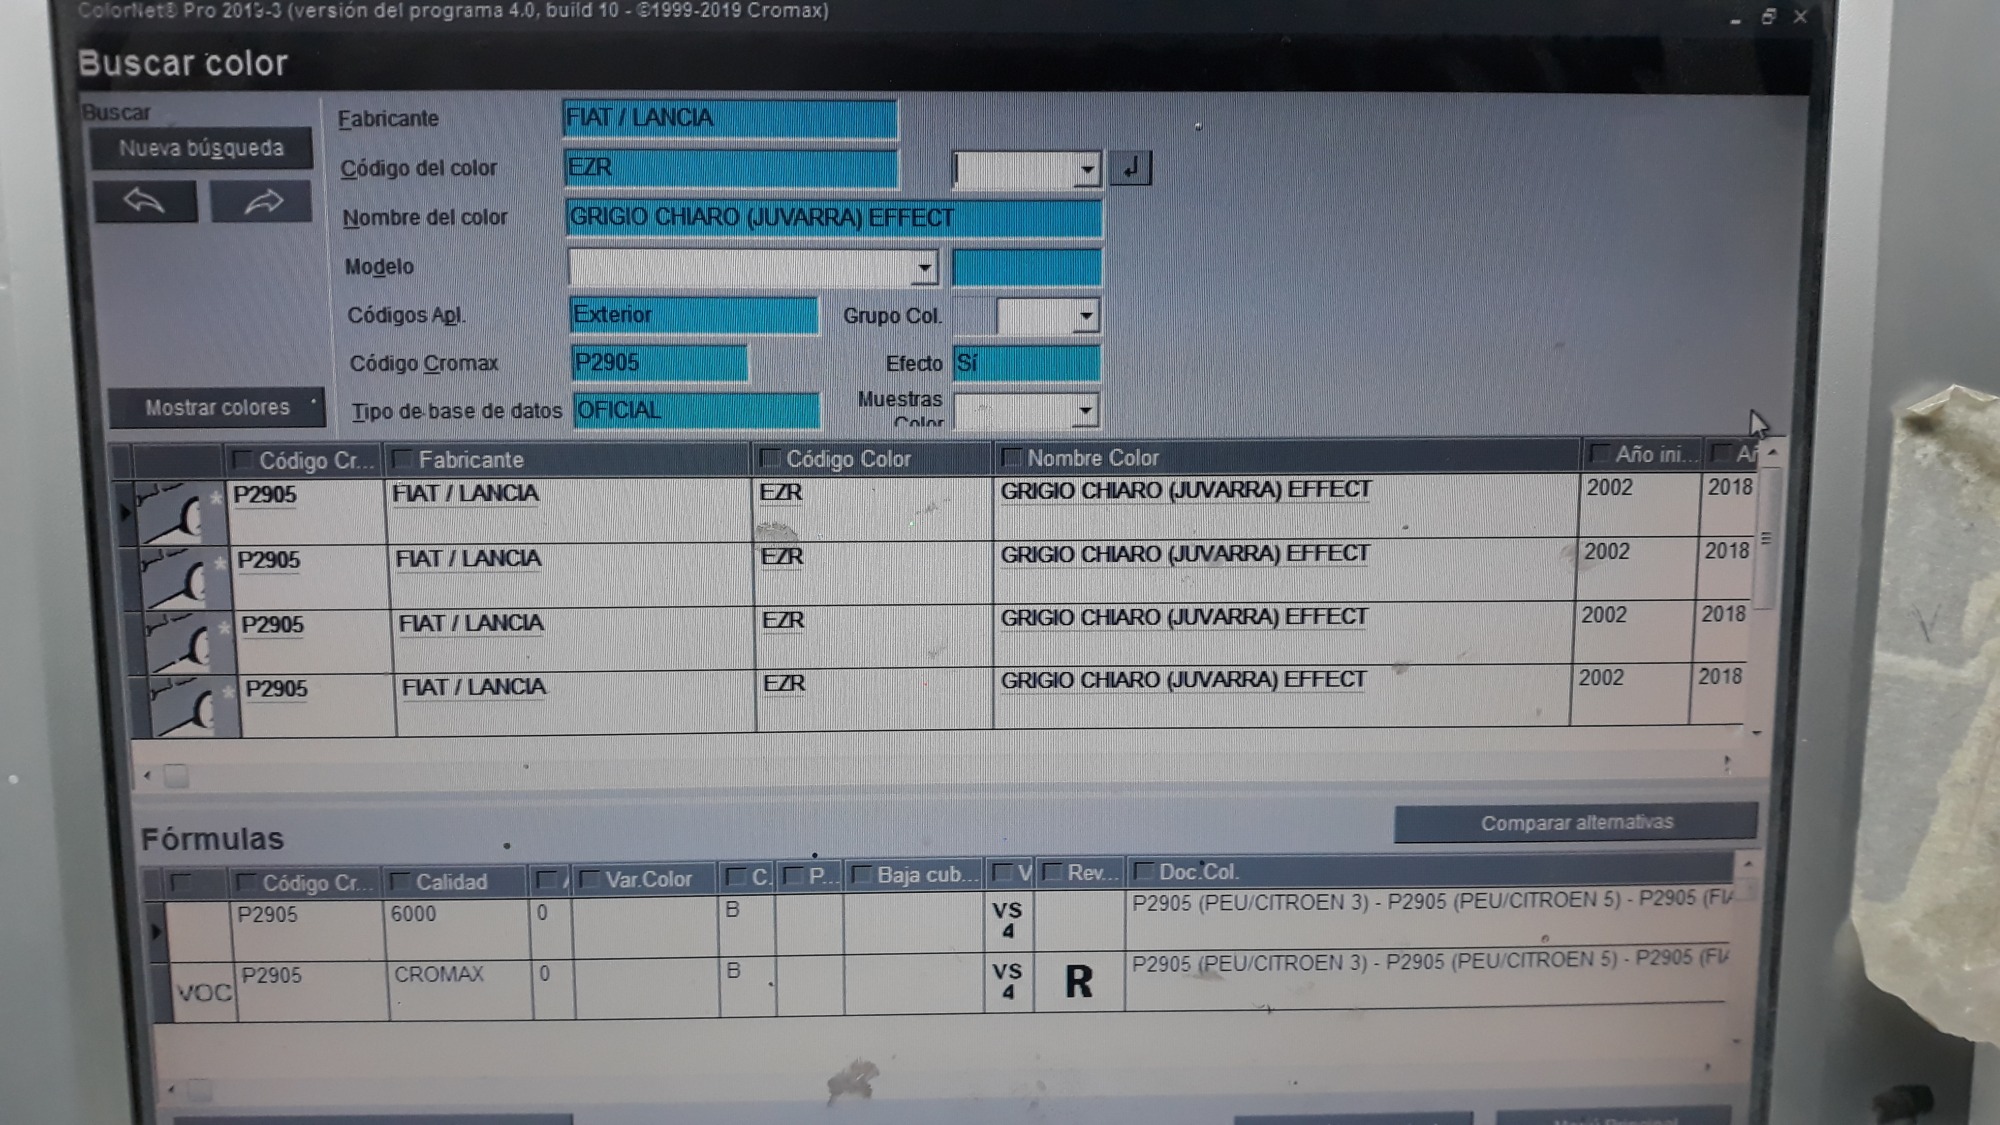Image resolution: width=2000 pixels, height=1125 pixels.
Task: Open the Muestras Color dropdown
Action: (x=1085, y=411)
